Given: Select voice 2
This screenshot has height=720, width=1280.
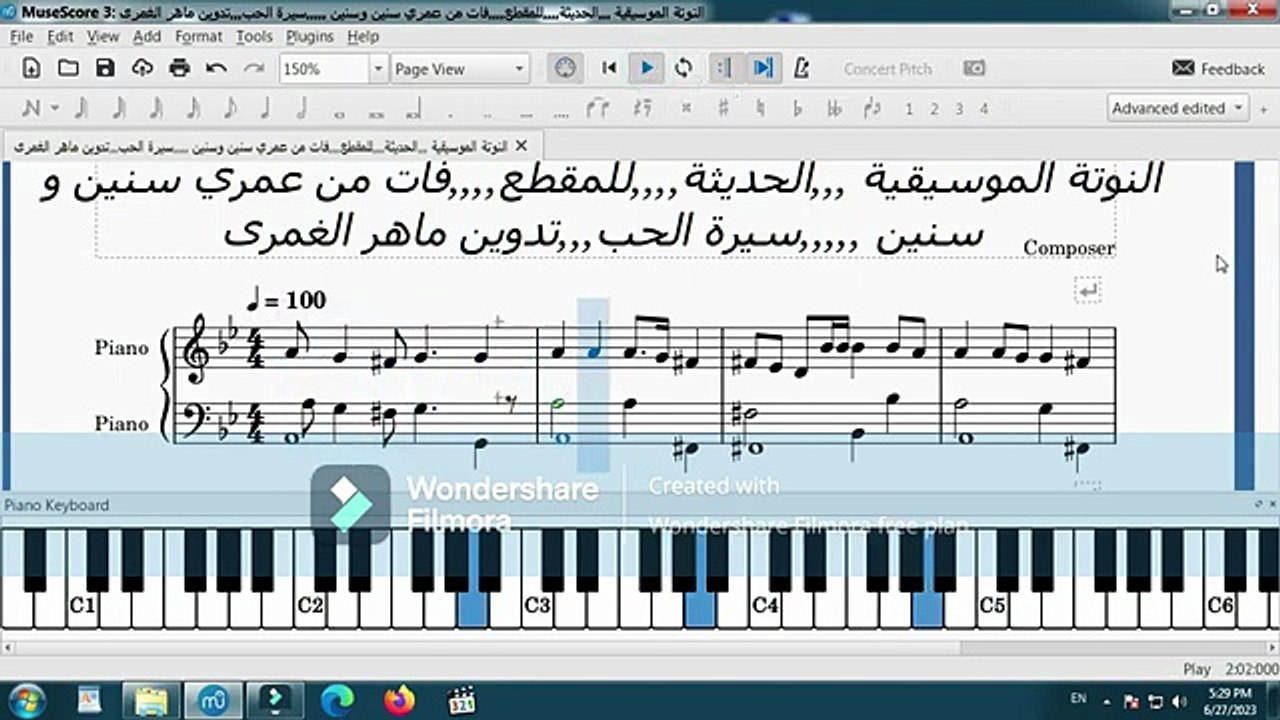Looking at the screenshot, I should click(934, 109).
